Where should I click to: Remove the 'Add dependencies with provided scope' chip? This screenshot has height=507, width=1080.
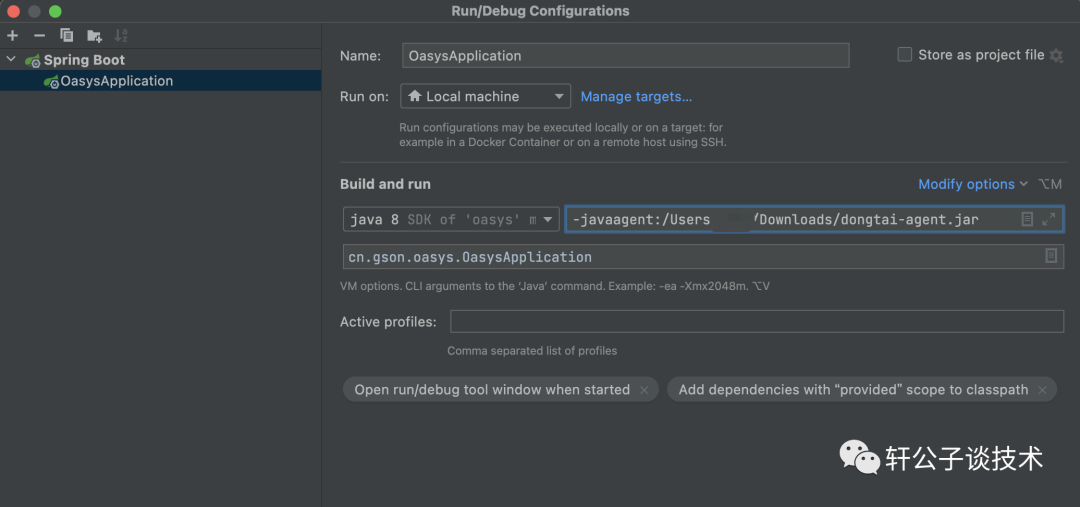coord(1042,390)
